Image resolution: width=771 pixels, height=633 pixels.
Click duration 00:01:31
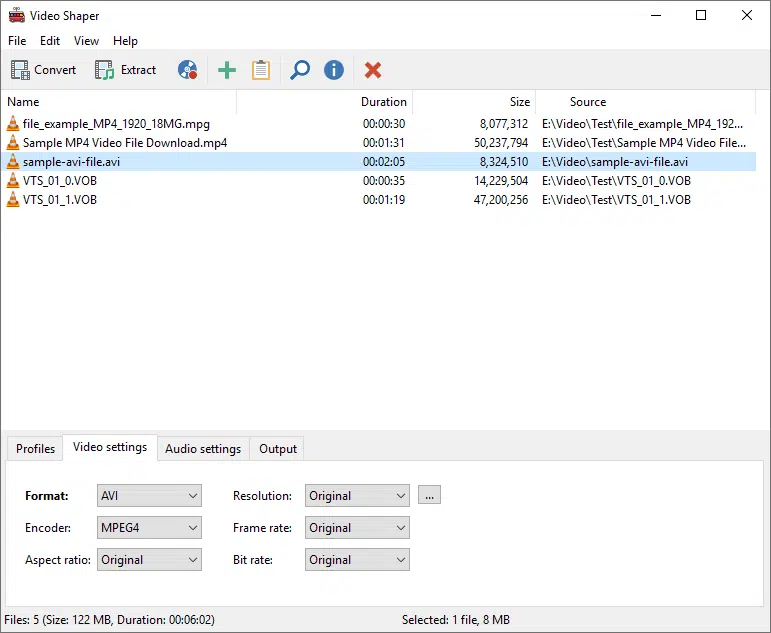[x=384, y=143]
